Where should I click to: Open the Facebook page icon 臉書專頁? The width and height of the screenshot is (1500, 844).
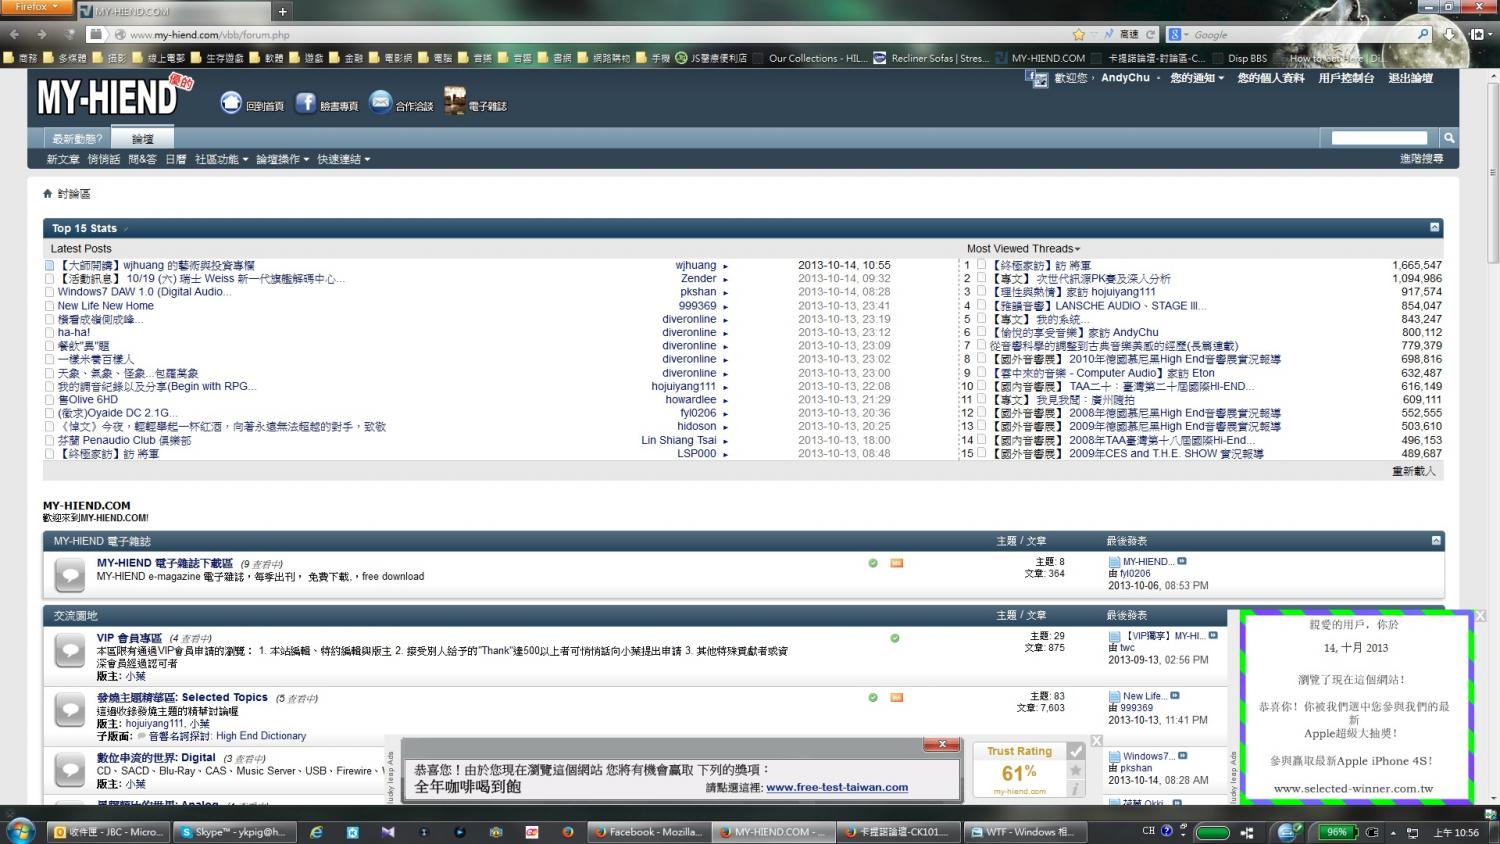click(306, 103)
